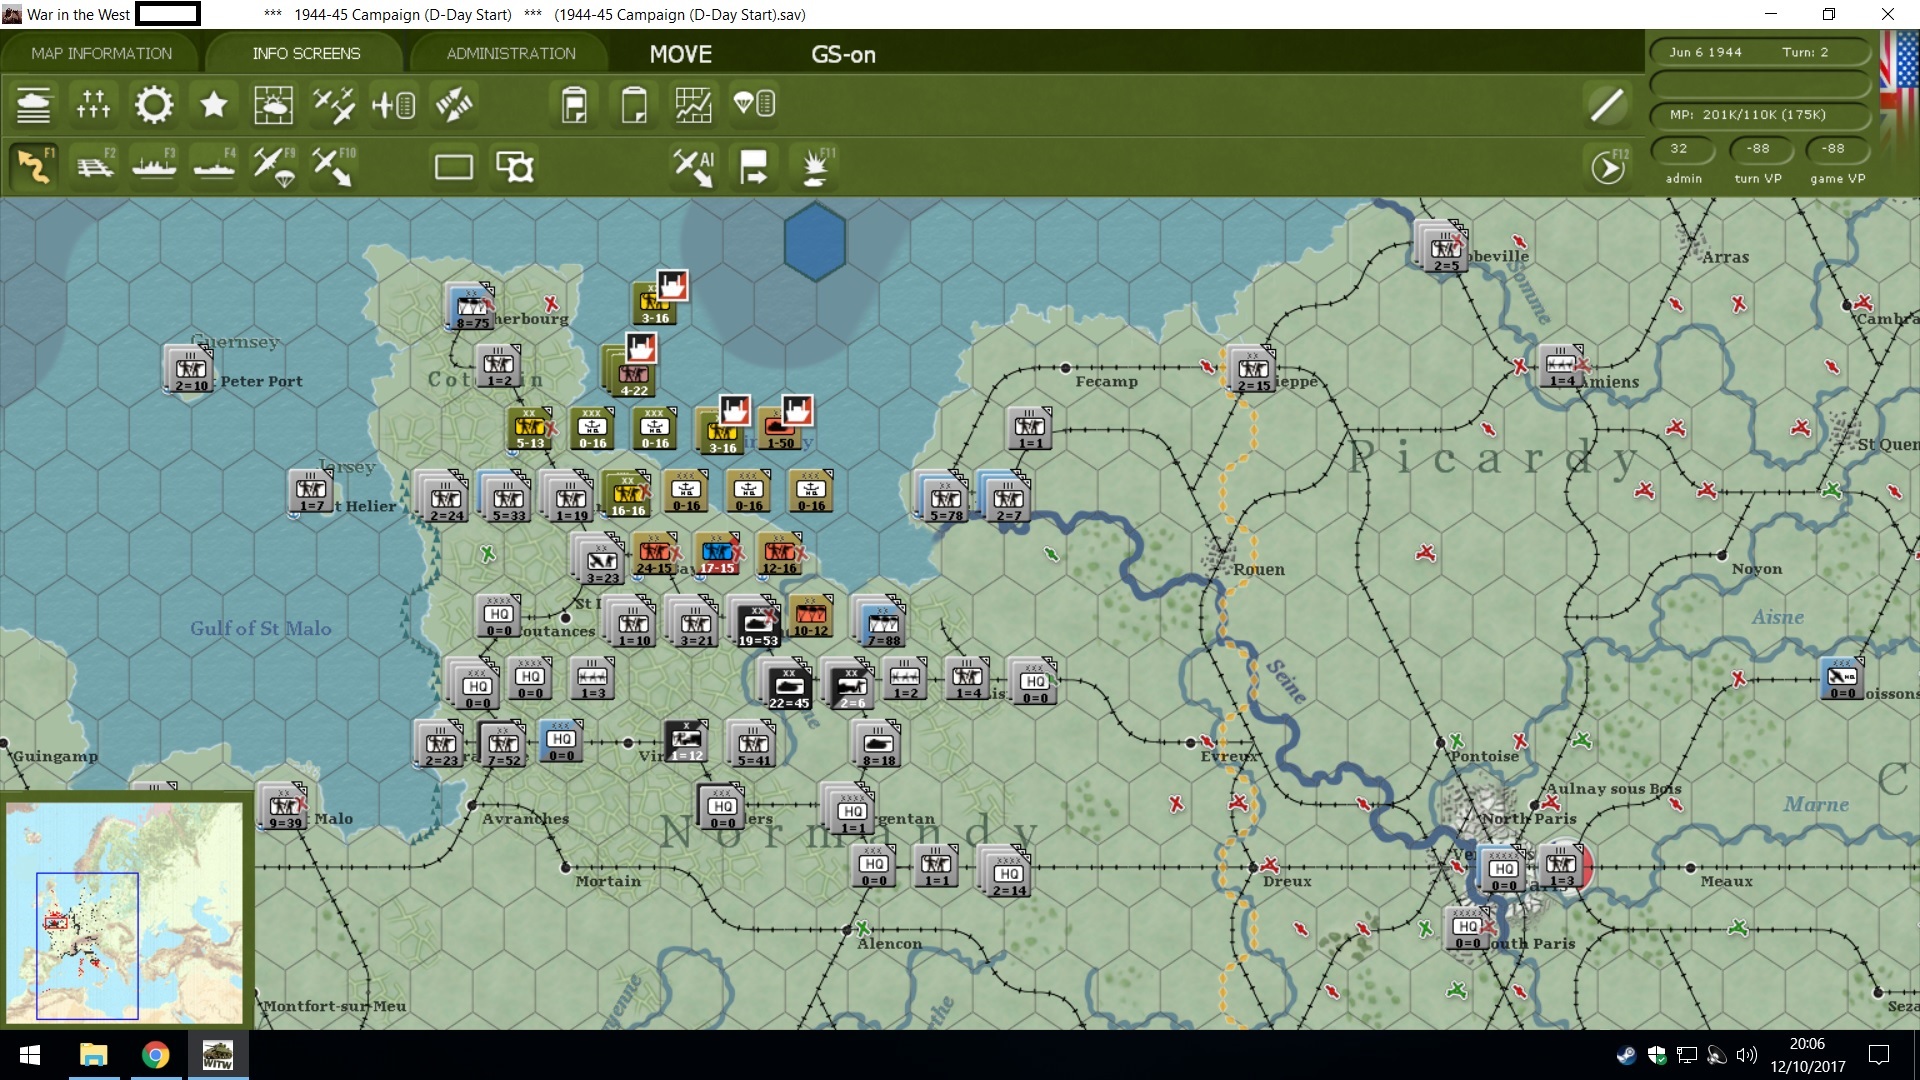Select the F11 battle explosion icon
This screenshot has height=1080, width=1920.
coord(816,166)
